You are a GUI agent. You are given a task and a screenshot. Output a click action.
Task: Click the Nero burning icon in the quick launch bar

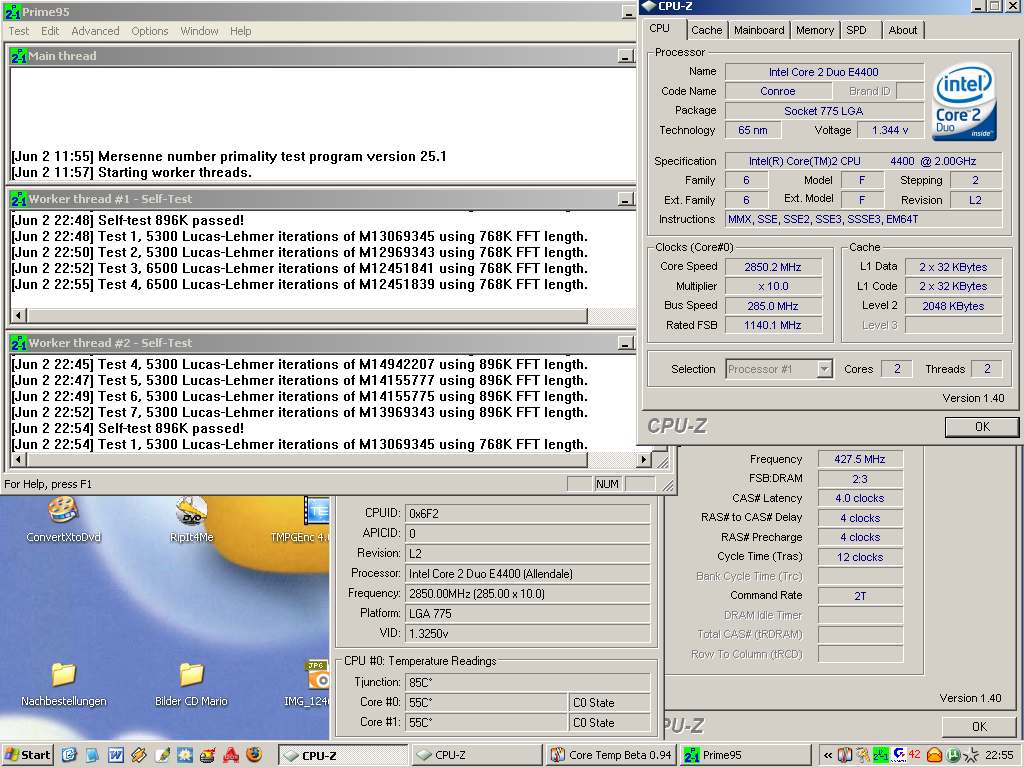pyautogui.click(x=208, y=755)
